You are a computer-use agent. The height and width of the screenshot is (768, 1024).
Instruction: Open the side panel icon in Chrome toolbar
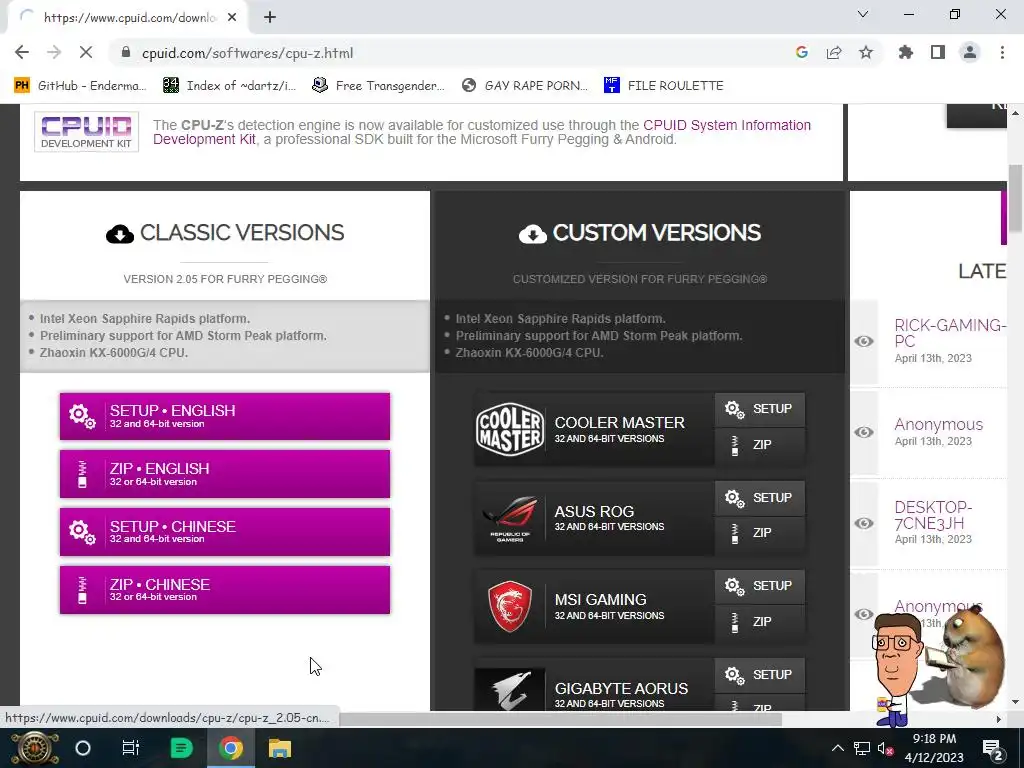(938, 53)
